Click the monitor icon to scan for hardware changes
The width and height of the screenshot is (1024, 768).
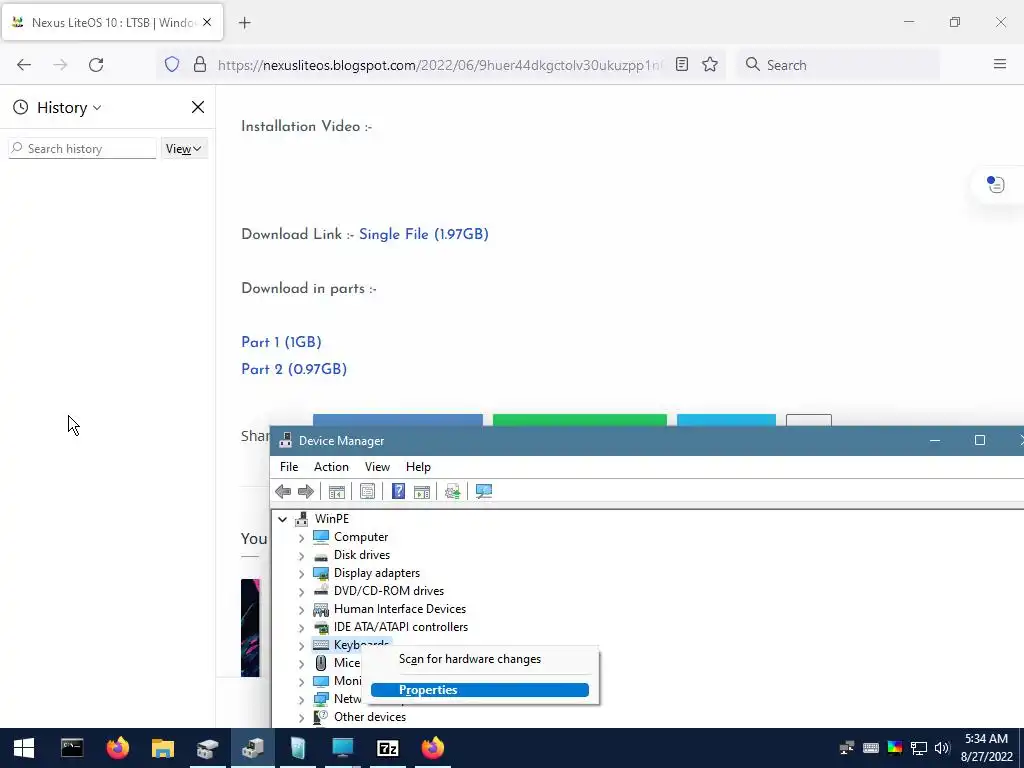tap(484, 491)
